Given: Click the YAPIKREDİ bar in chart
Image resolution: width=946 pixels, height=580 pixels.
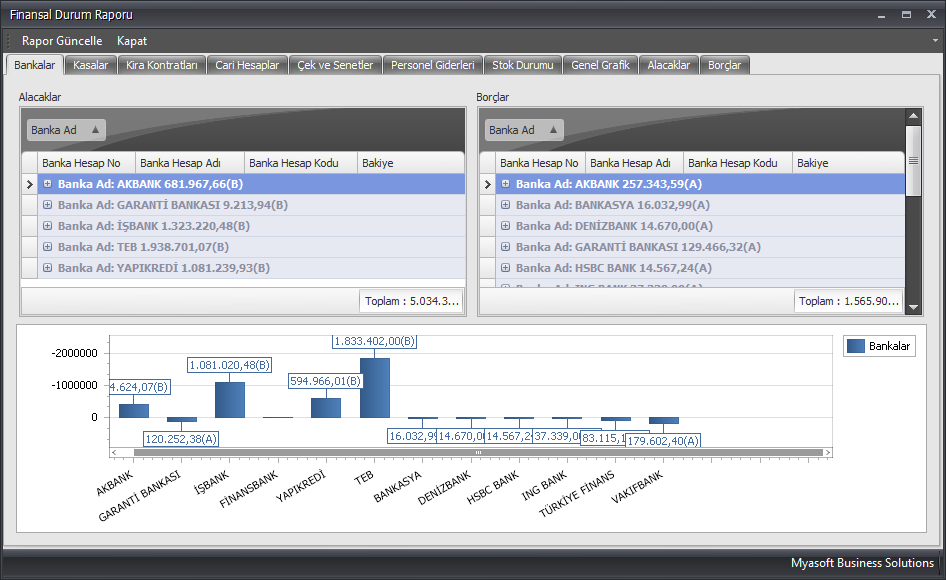Looking at the screenshot, I should pos(326,407).
